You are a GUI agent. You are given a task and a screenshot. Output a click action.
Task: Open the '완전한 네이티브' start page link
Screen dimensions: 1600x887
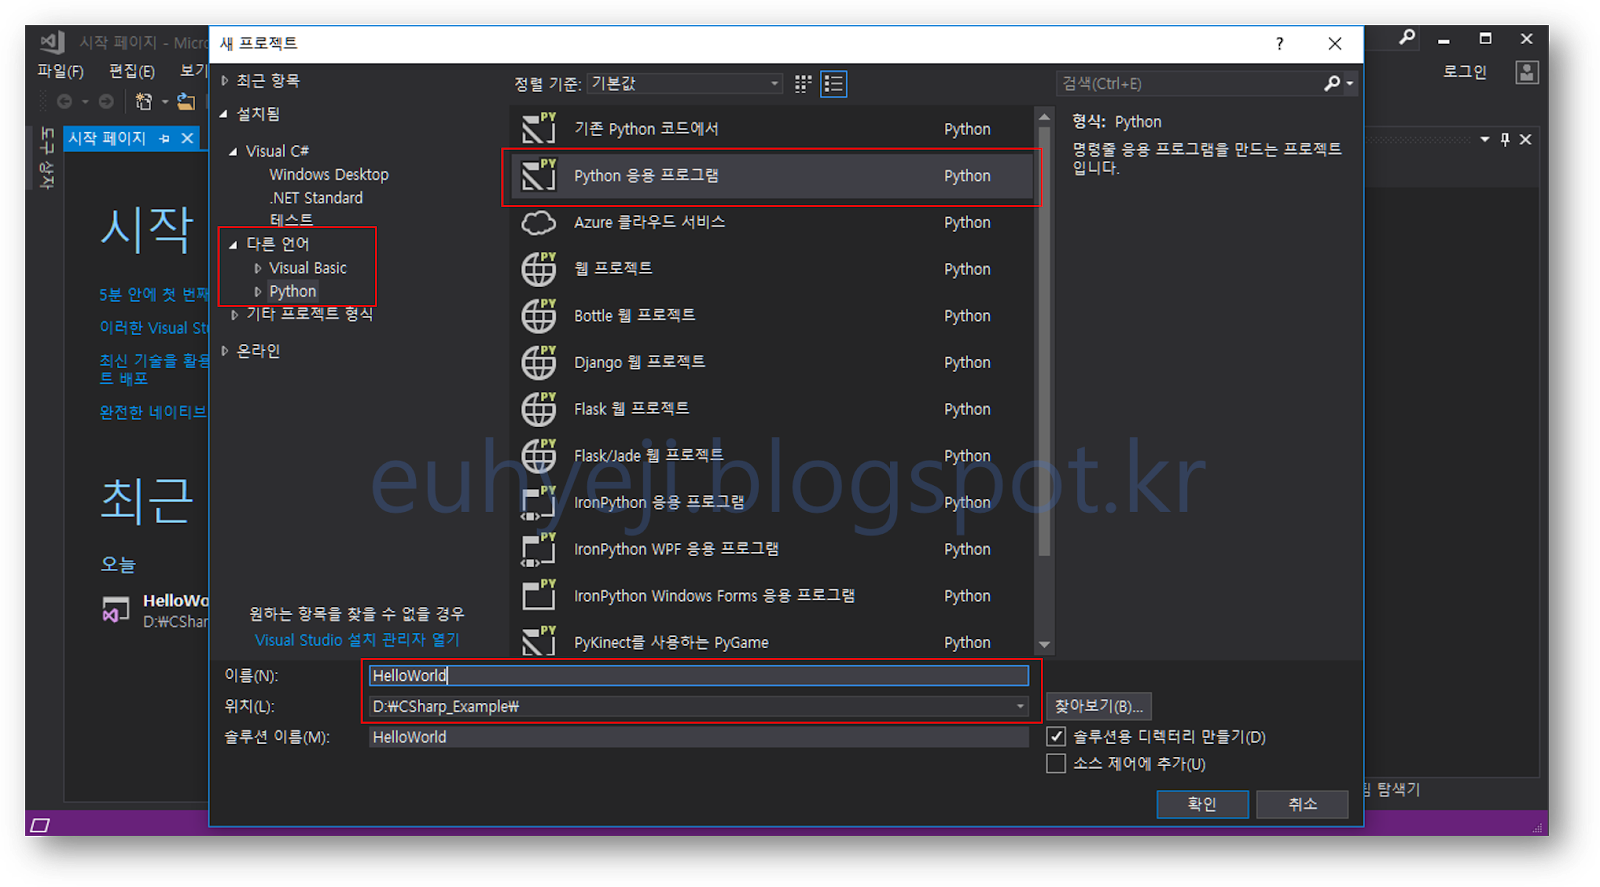coord(153,412)
